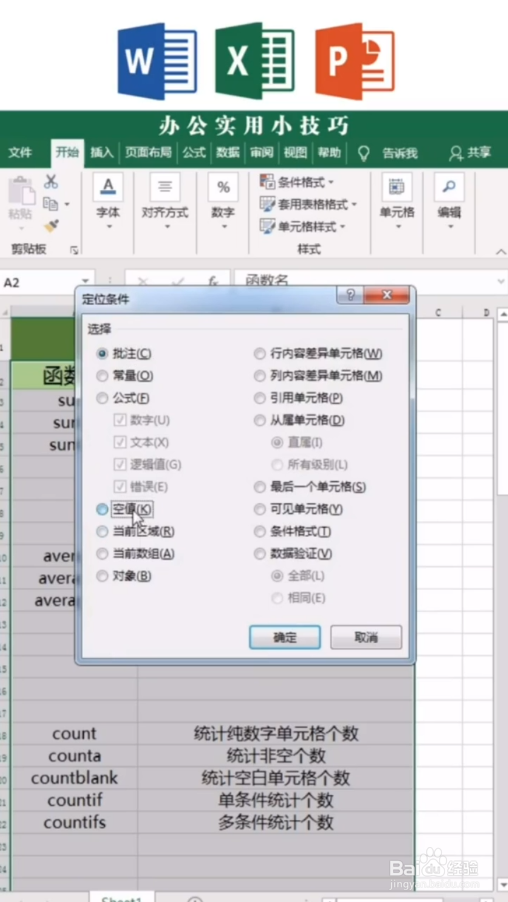508x902 pixels.
Task: Switch to the Formulas (公式) ribbon tab
Action: point(194,153)
